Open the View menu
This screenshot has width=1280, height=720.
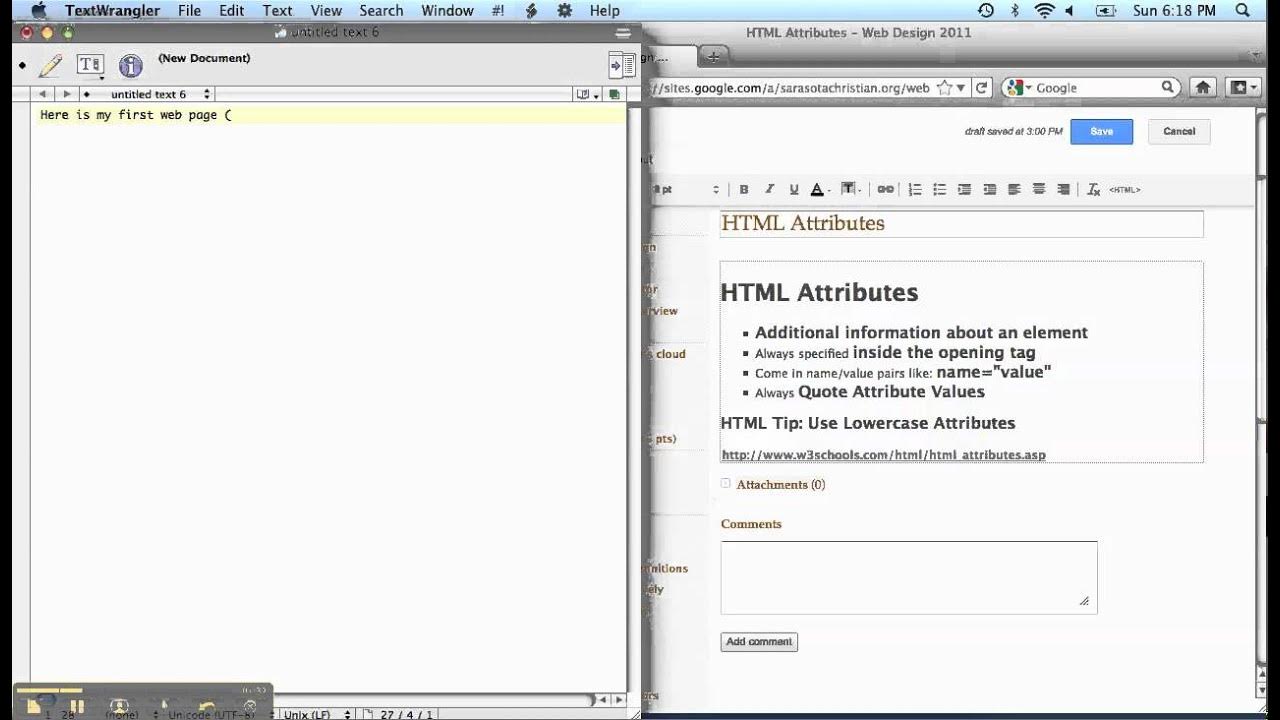coord(326,10)
